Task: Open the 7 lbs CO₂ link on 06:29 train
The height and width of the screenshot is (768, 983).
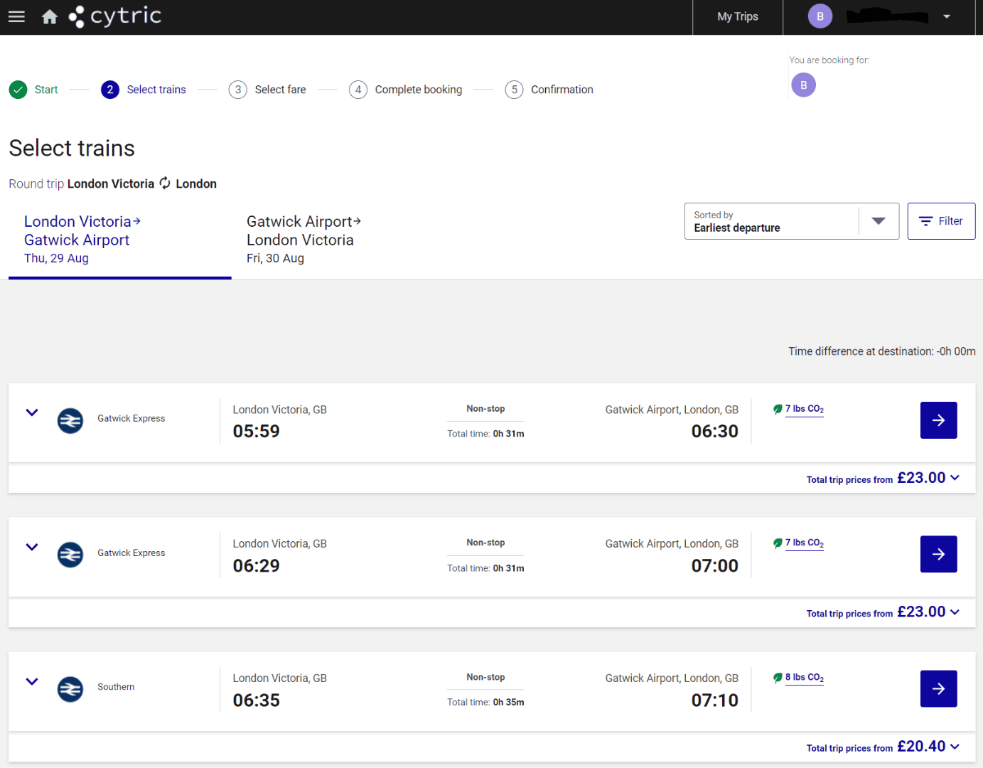Action: point(804,542)
